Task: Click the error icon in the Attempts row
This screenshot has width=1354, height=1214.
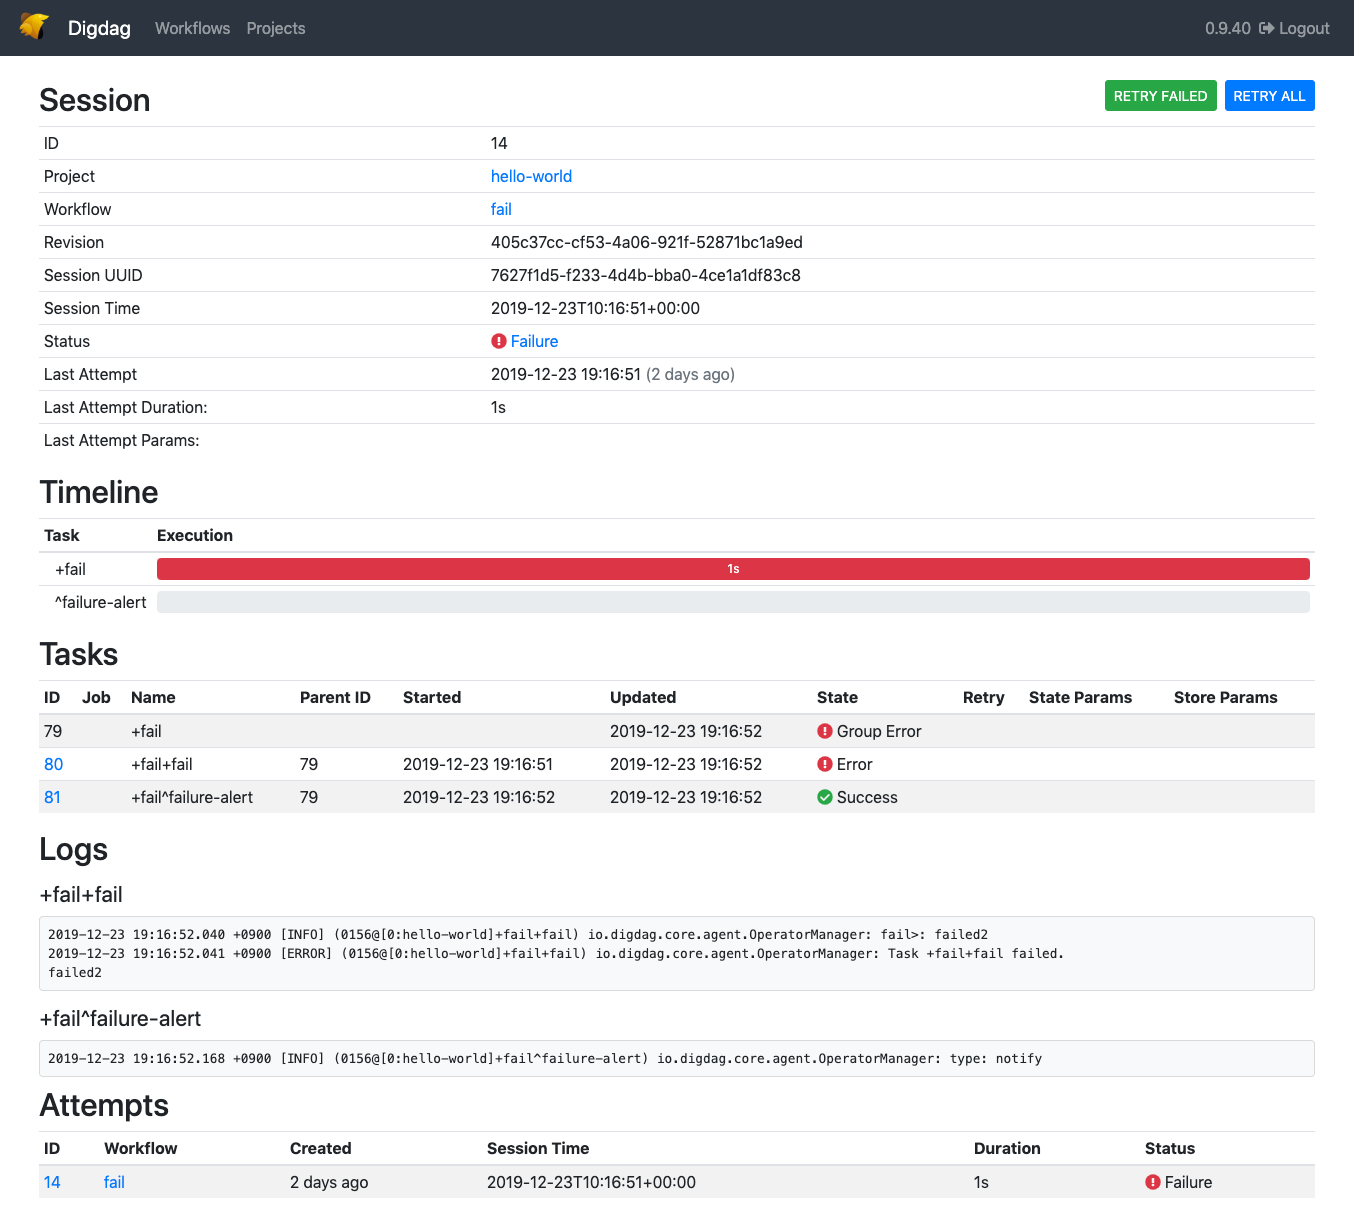Action: pyautogui.click(x=1155, y=1182)
